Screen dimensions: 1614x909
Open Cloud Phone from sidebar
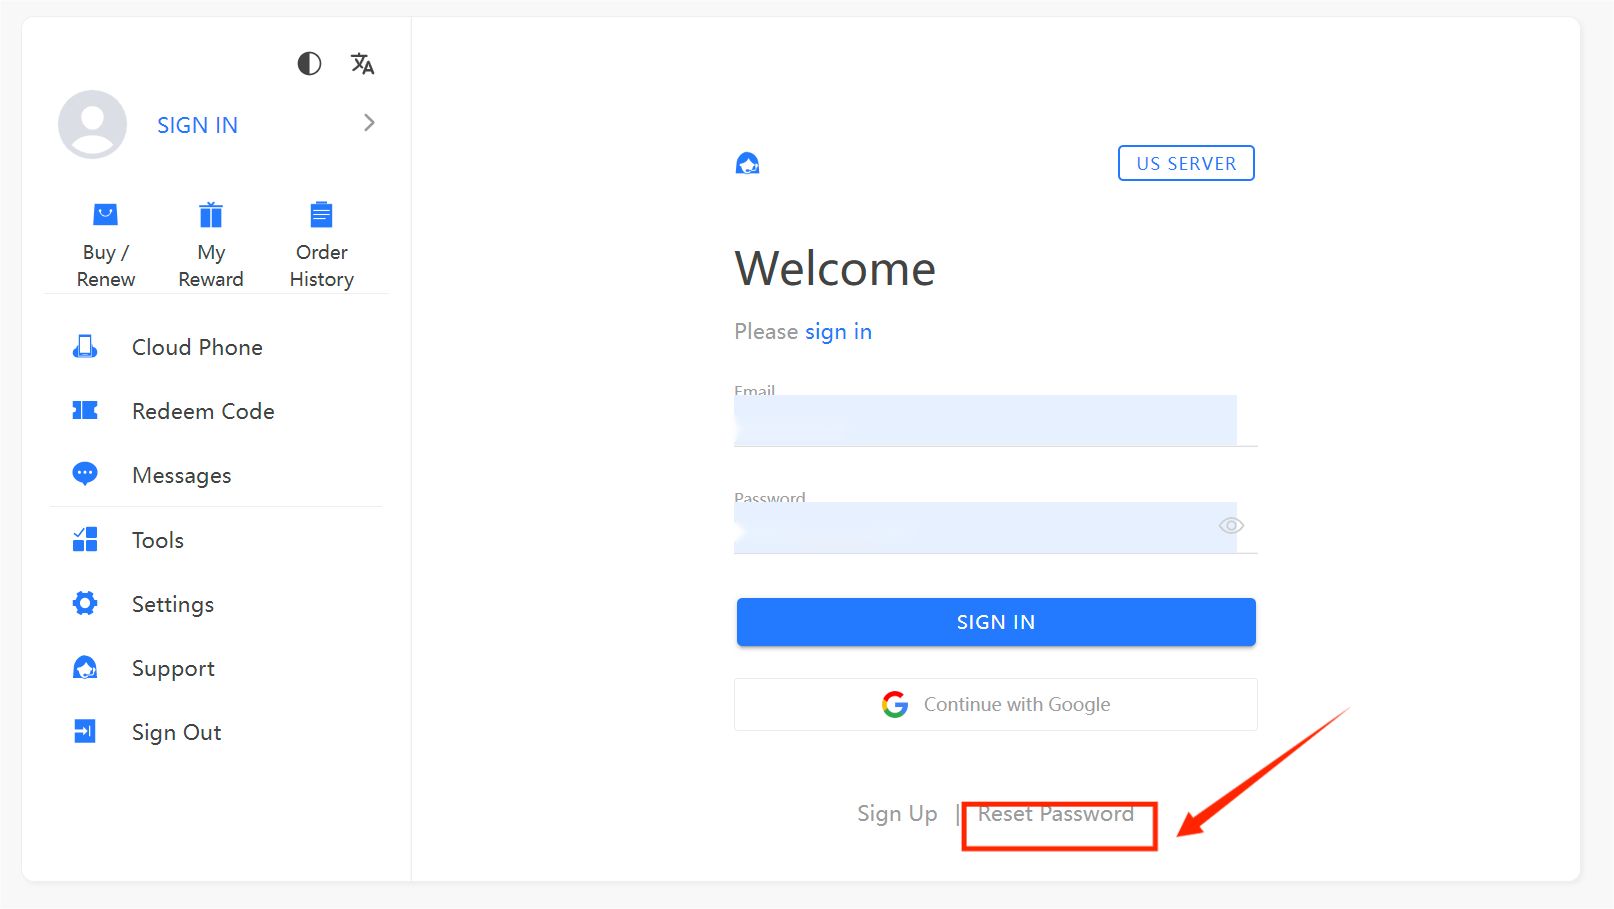(x=197, y=347)
